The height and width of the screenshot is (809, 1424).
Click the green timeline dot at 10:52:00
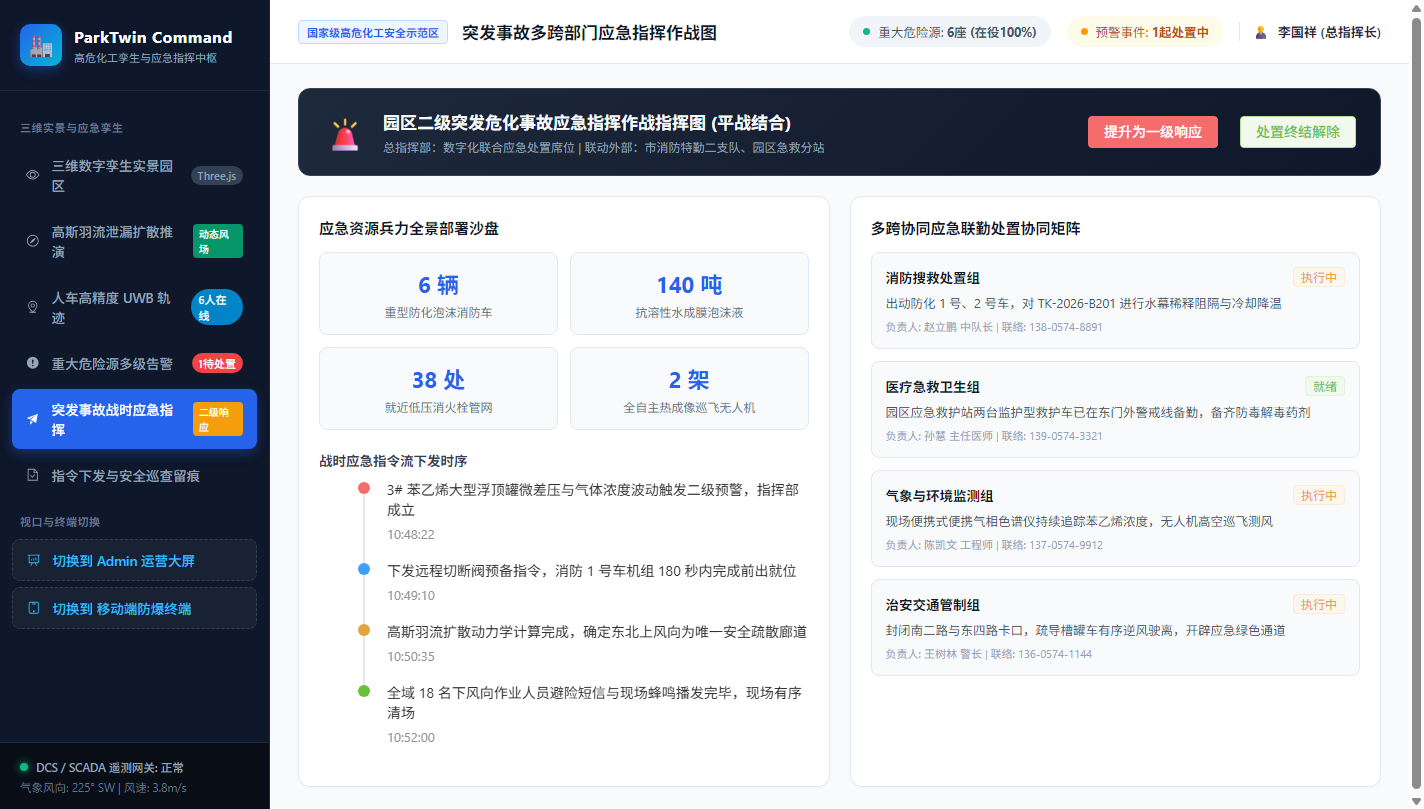pyautogui.click(x=364, y=691)
